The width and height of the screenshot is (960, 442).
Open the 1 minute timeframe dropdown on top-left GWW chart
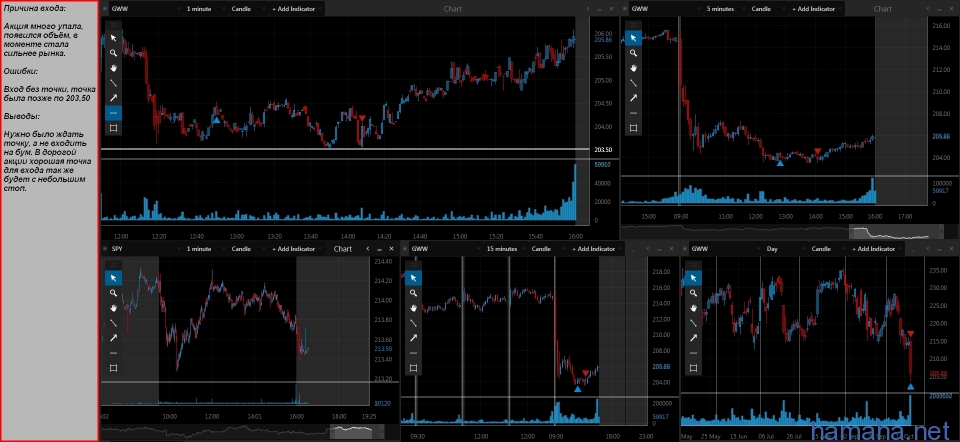tap(205, 9)
